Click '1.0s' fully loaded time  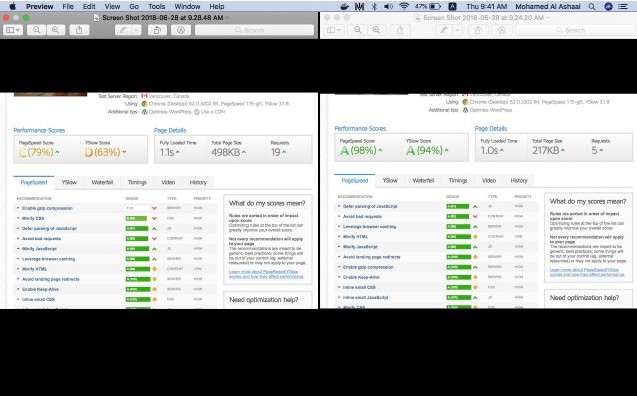point(489,151)
